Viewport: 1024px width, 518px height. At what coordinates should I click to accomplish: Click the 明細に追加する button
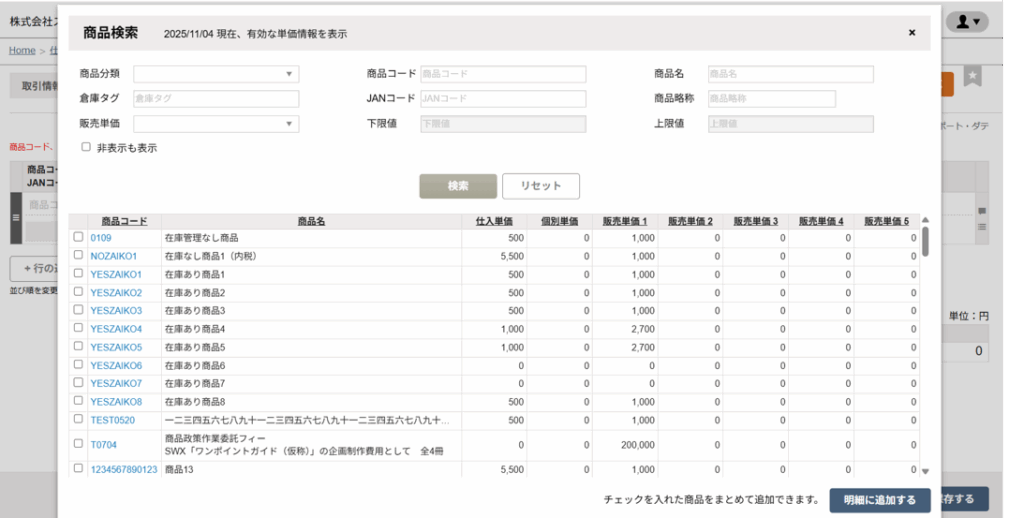[879, 500]
